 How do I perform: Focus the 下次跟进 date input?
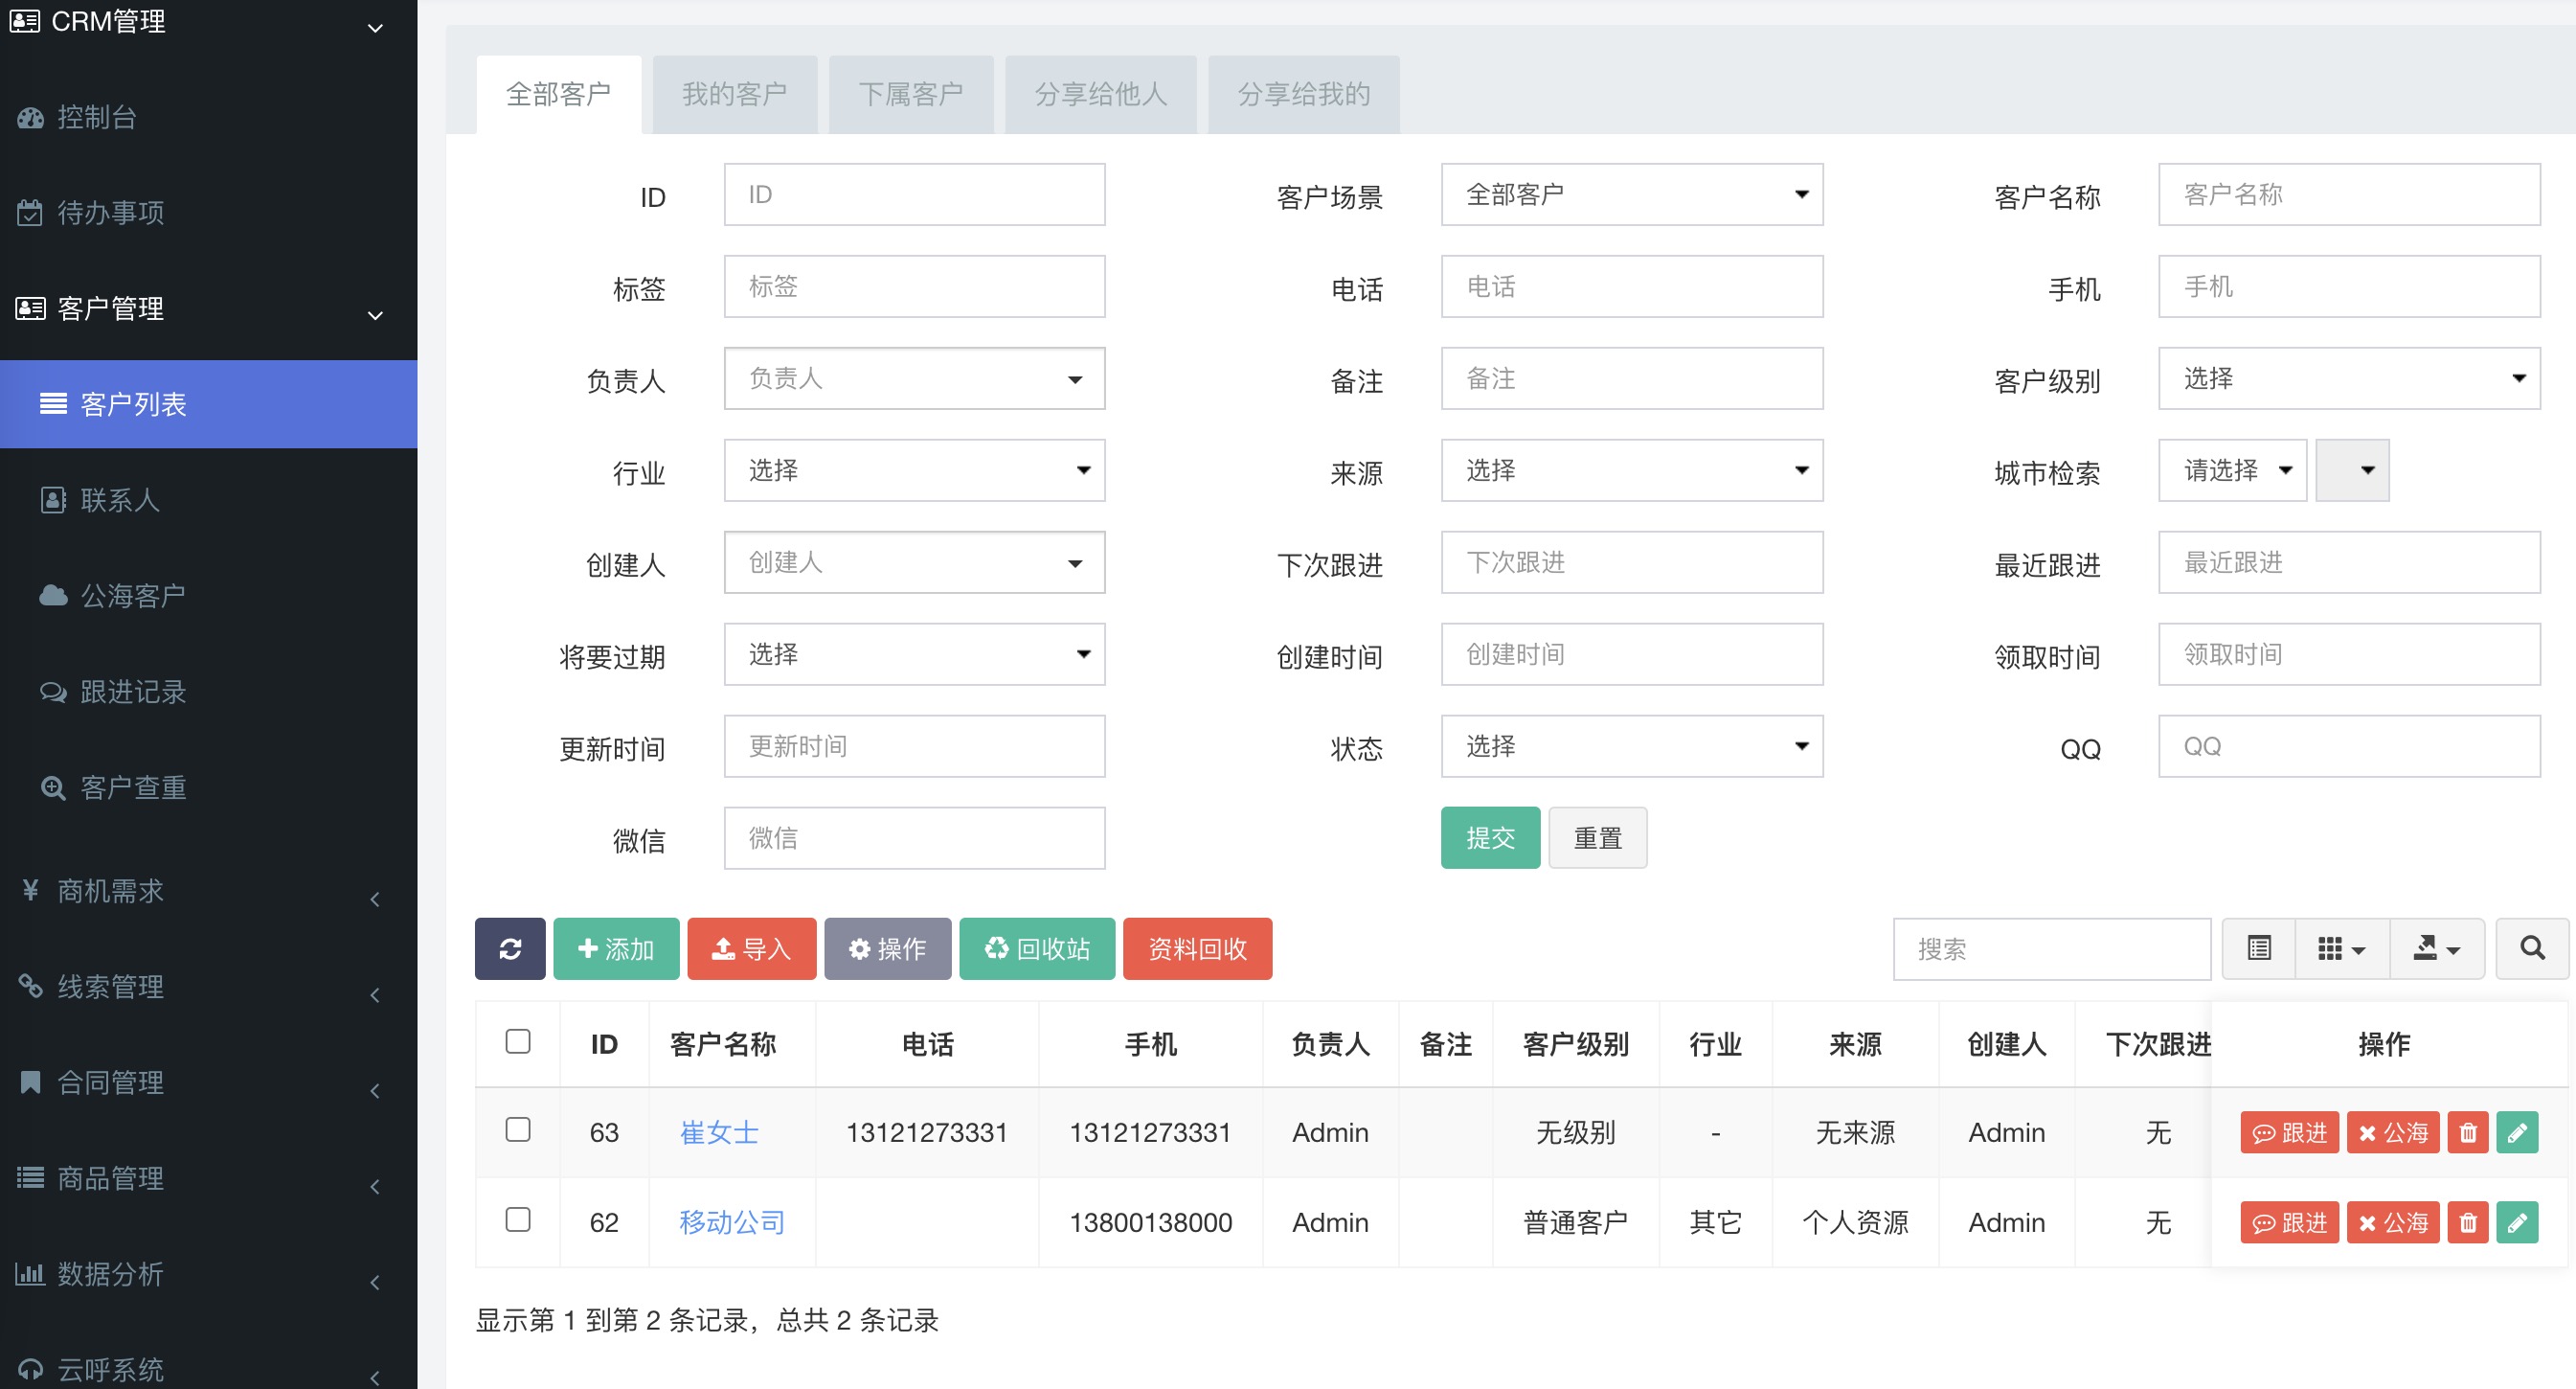[1631, 562]
